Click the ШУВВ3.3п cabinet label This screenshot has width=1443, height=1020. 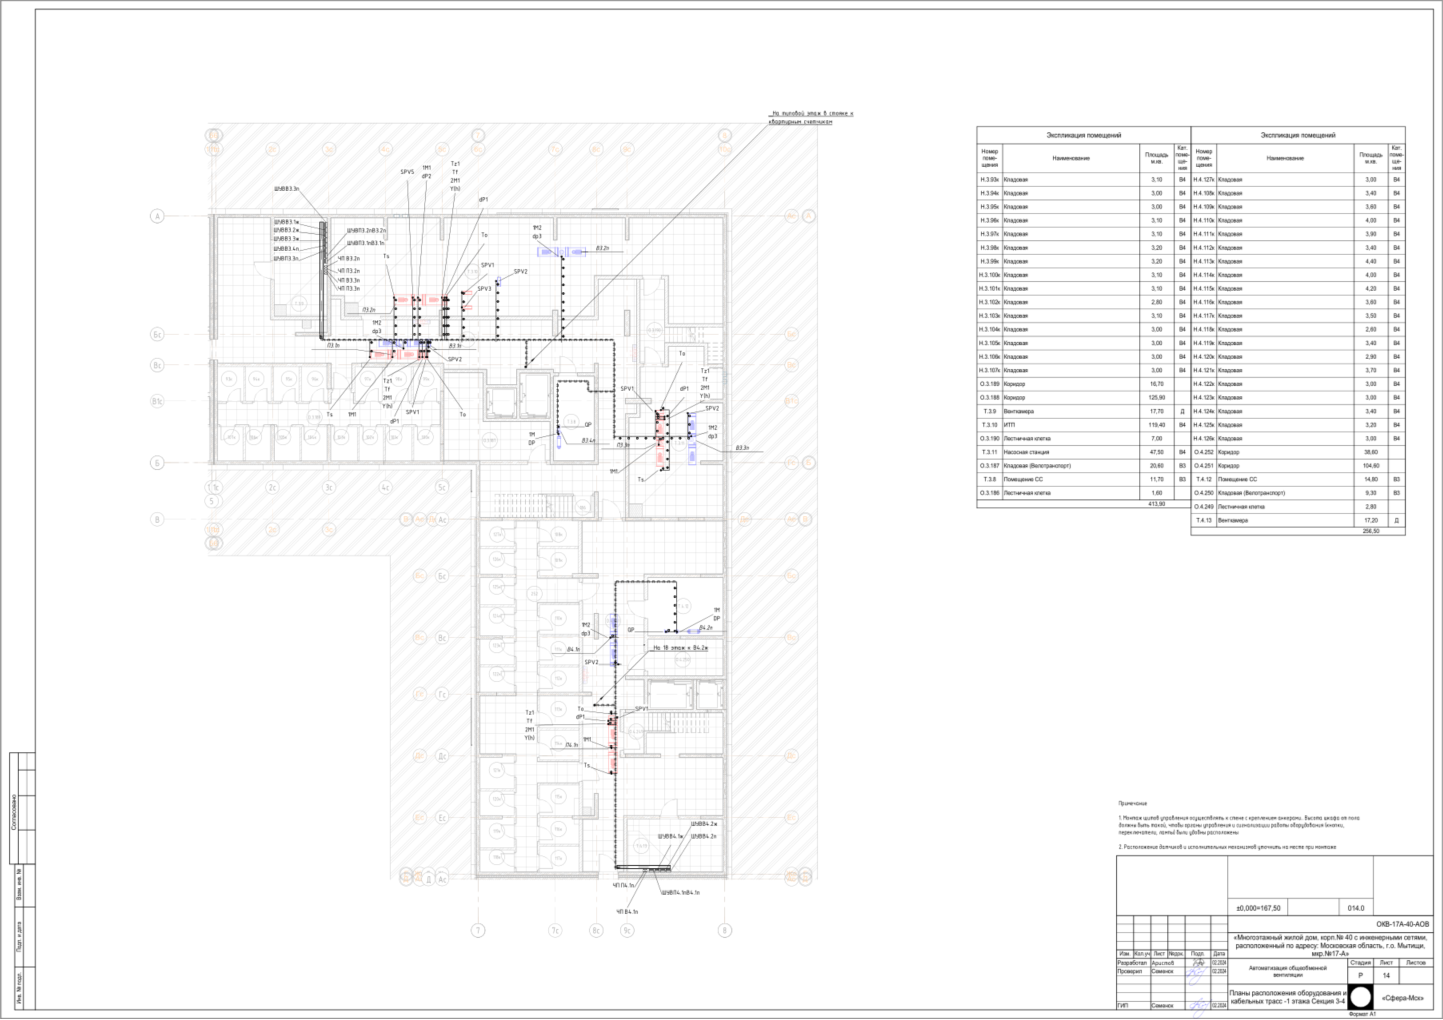click(287, 189)
